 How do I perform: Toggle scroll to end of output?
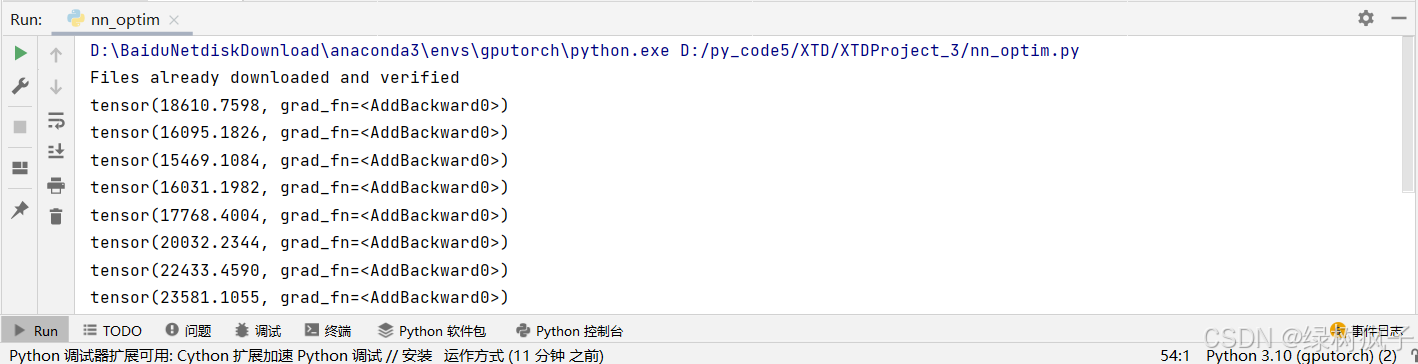click(56, 151)
